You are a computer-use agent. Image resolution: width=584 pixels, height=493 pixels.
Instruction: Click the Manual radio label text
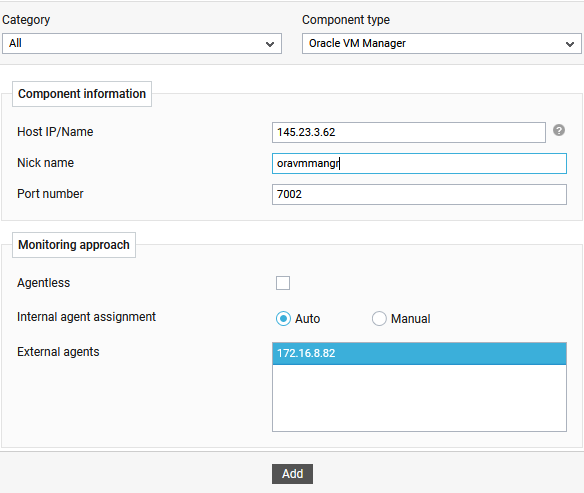[410, 319]
